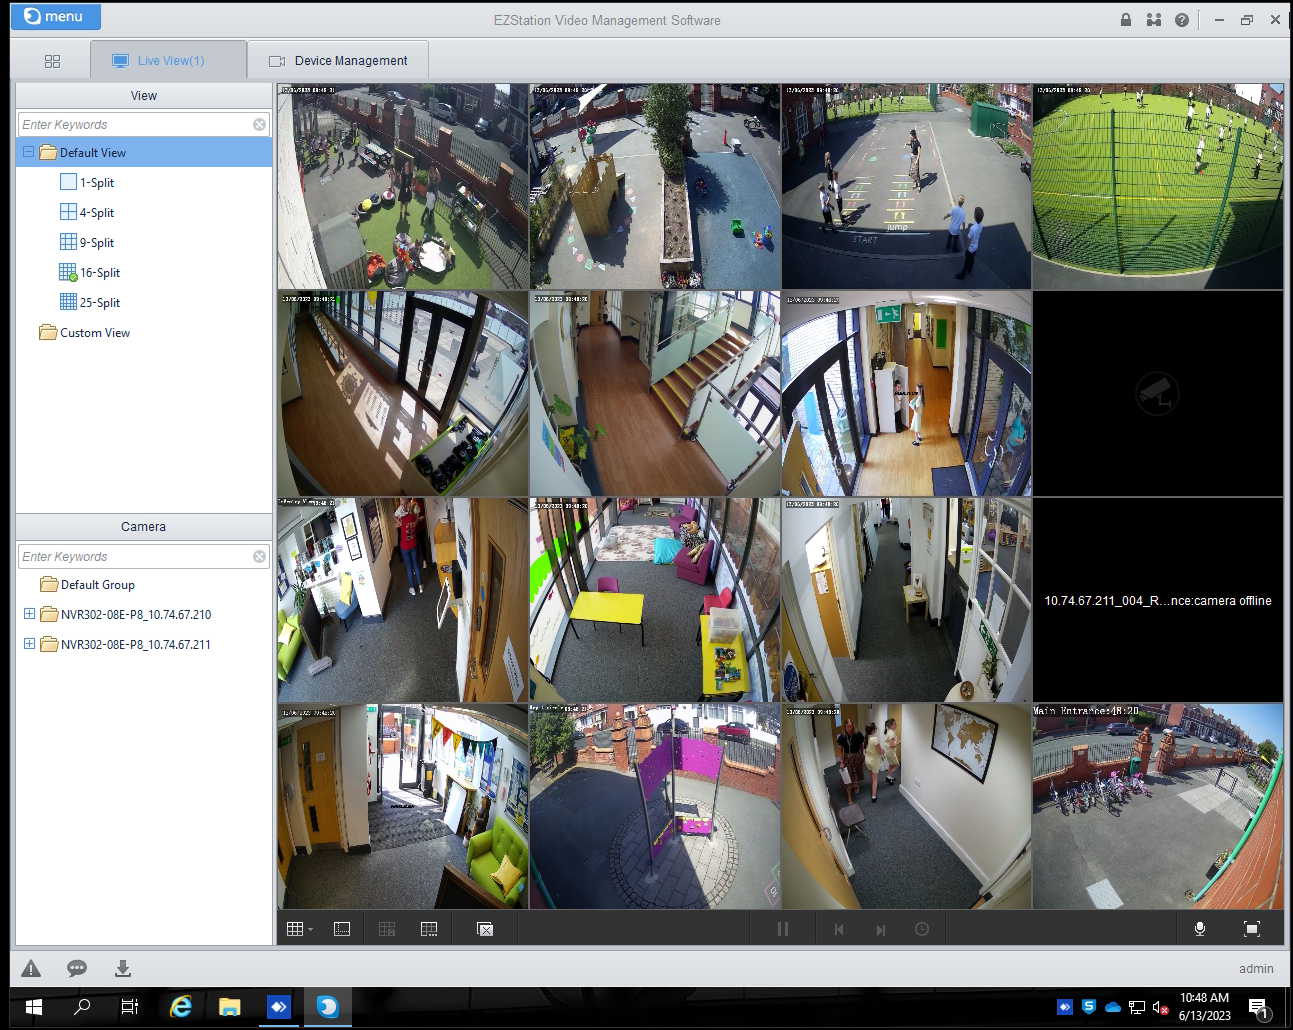Screen dimensions: 1293x1030
Task: Click the clock playback time icon
Action: [922, 929]
